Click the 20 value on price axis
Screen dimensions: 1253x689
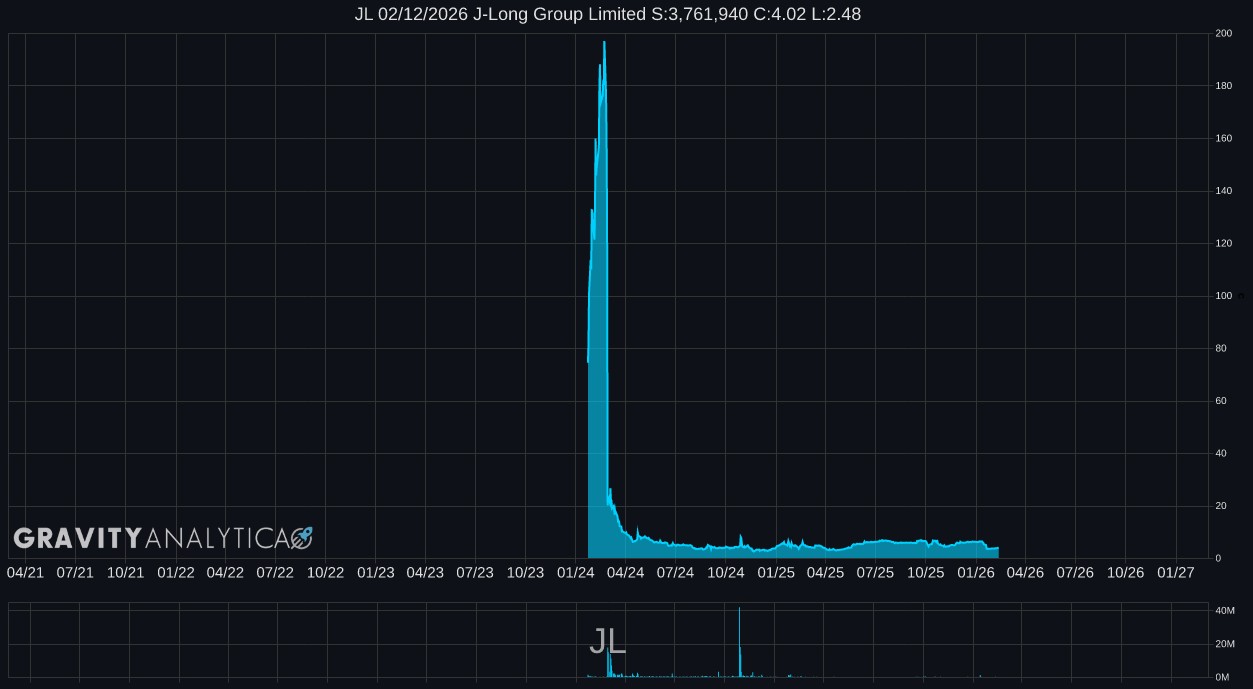coord(1221,506)
